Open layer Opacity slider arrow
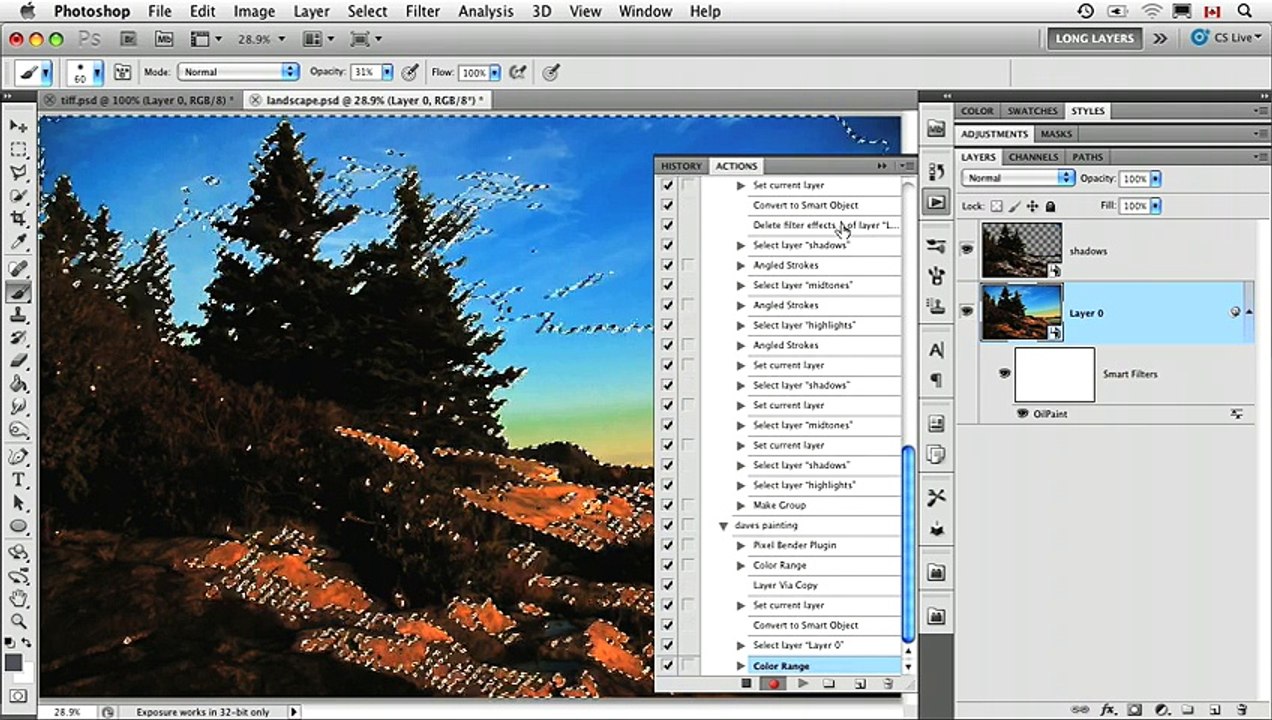The image size is (1272, 720). click(x=1155, y=178)
